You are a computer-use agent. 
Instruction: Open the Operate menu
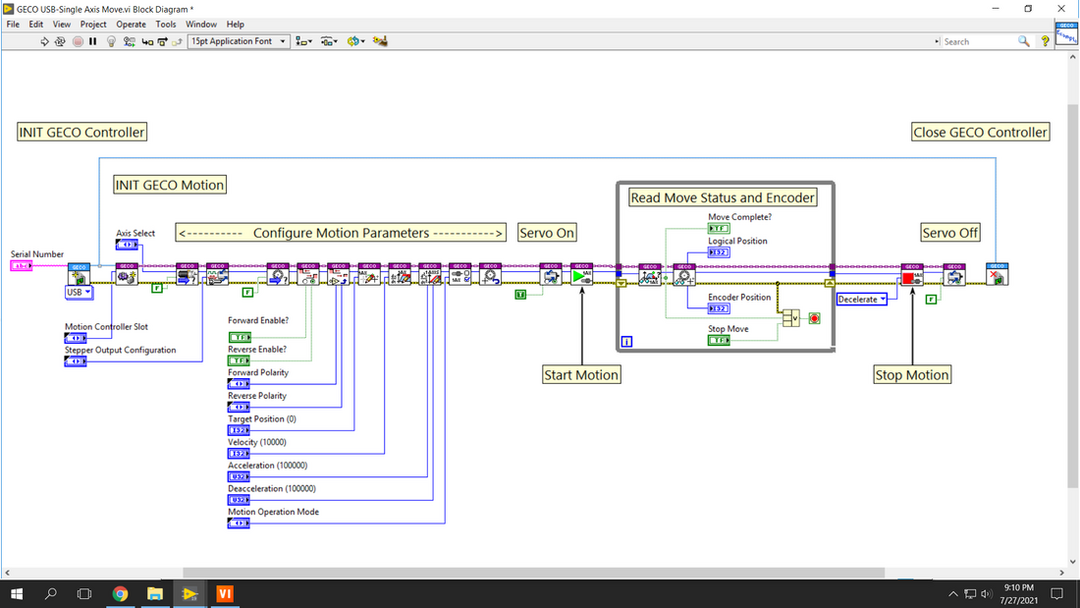[x=131, y=24]
